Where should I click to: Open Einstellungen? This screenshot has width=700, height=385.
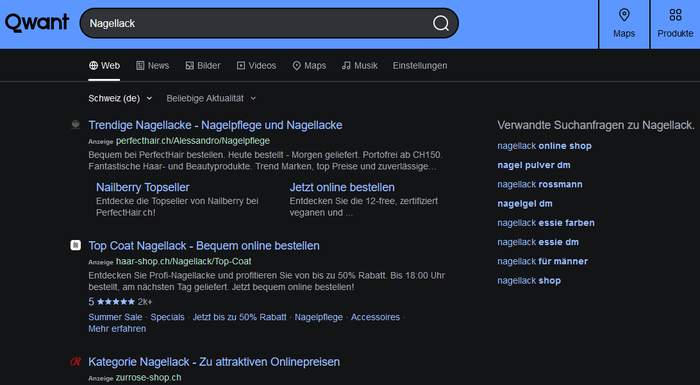pyautogui.click(x=420, y=66)
